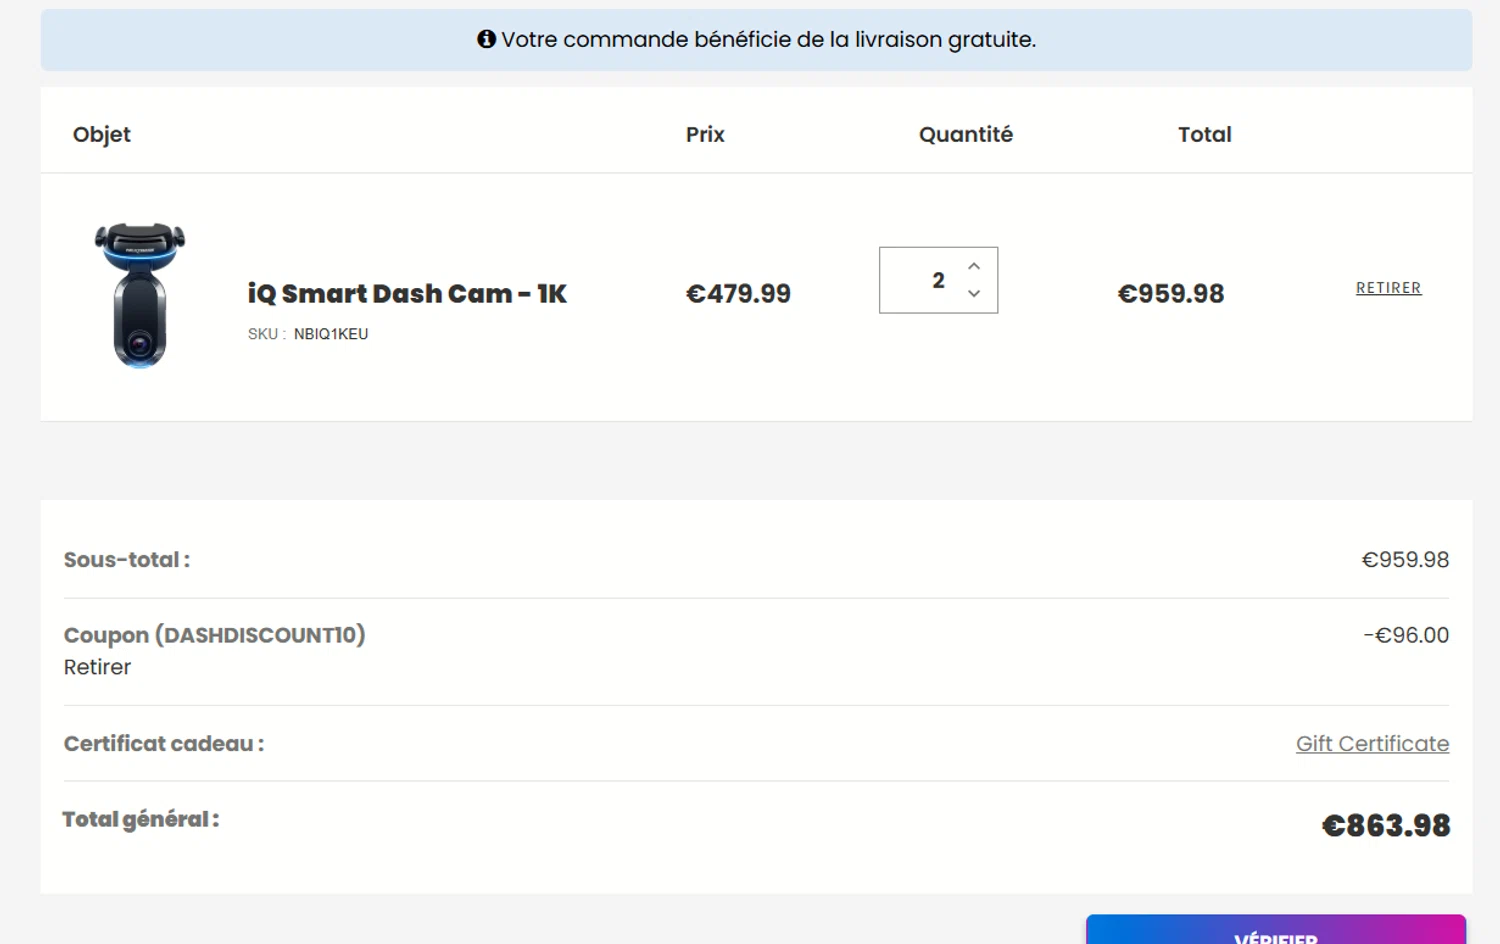Image resolution: width=1500 pixels, height=944 pixels.
Task: Click the line total €959.98 in product row
Action: point(1171,294)
